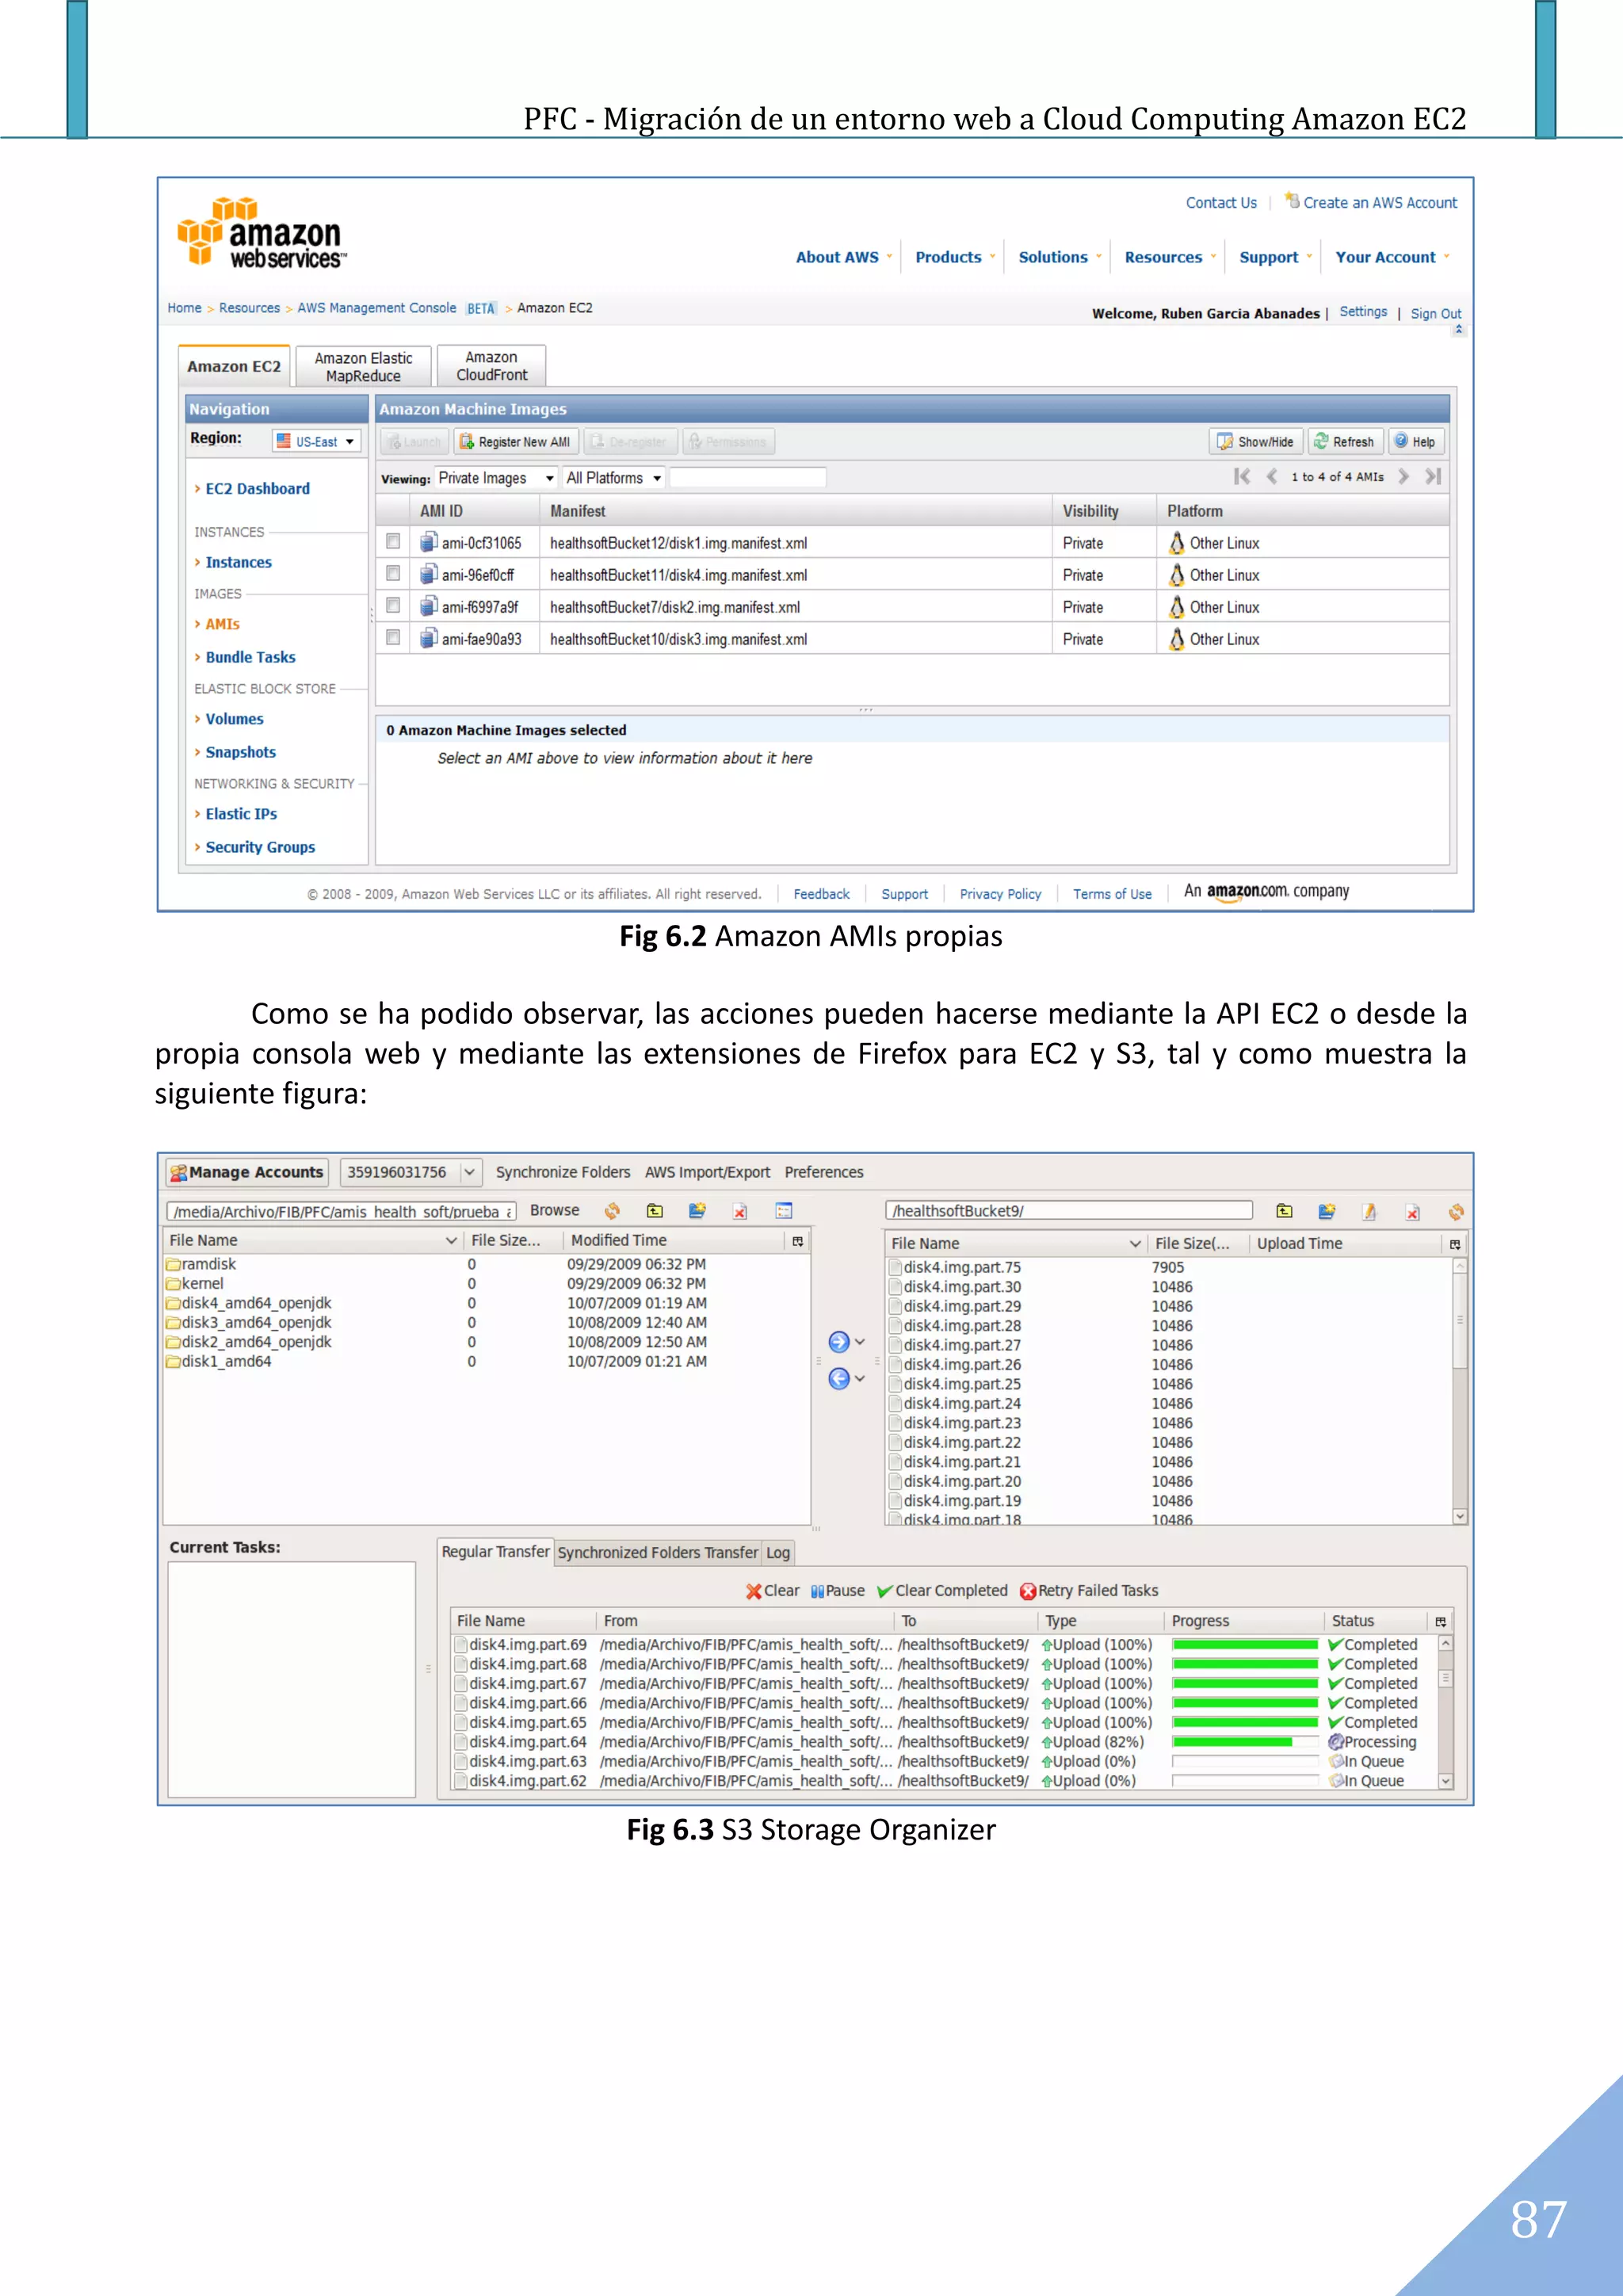
Task: Open Volumes in navigation
Action: tap(234, 720)
